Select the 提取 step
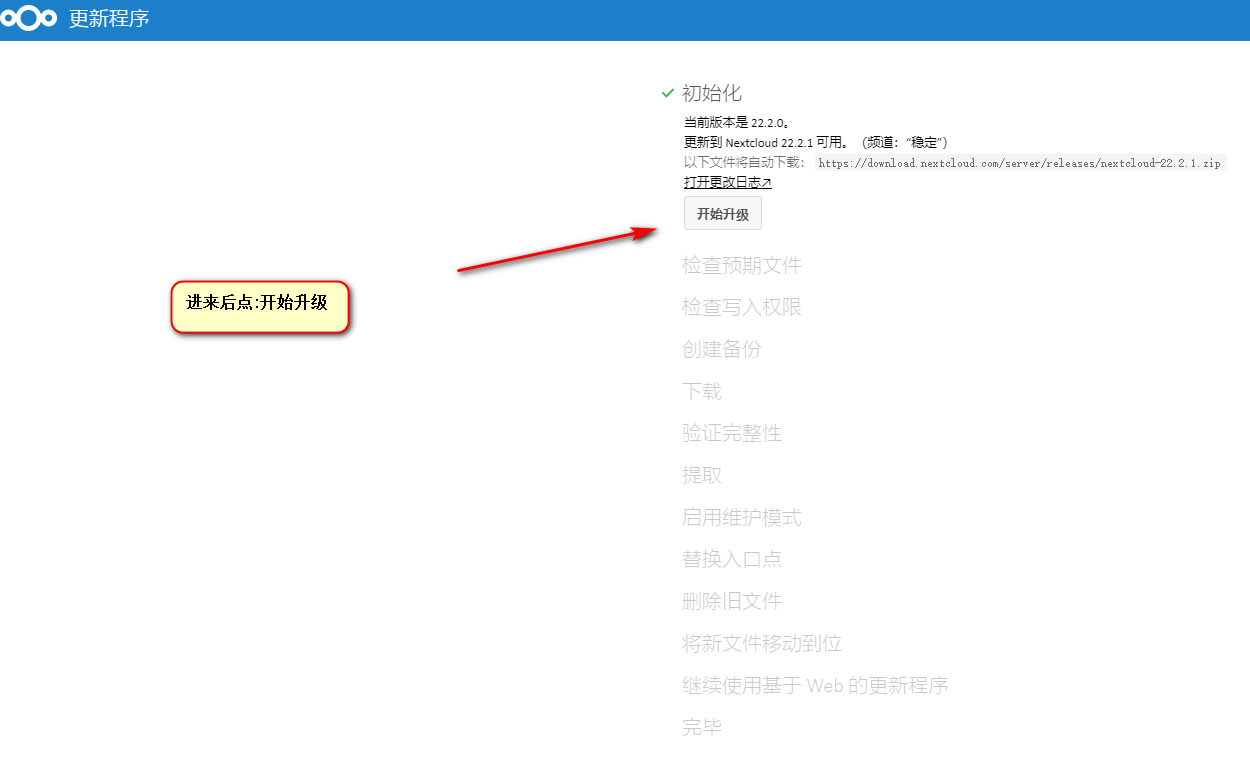This screenshot has width=1250, height=779. click(702, 475)
